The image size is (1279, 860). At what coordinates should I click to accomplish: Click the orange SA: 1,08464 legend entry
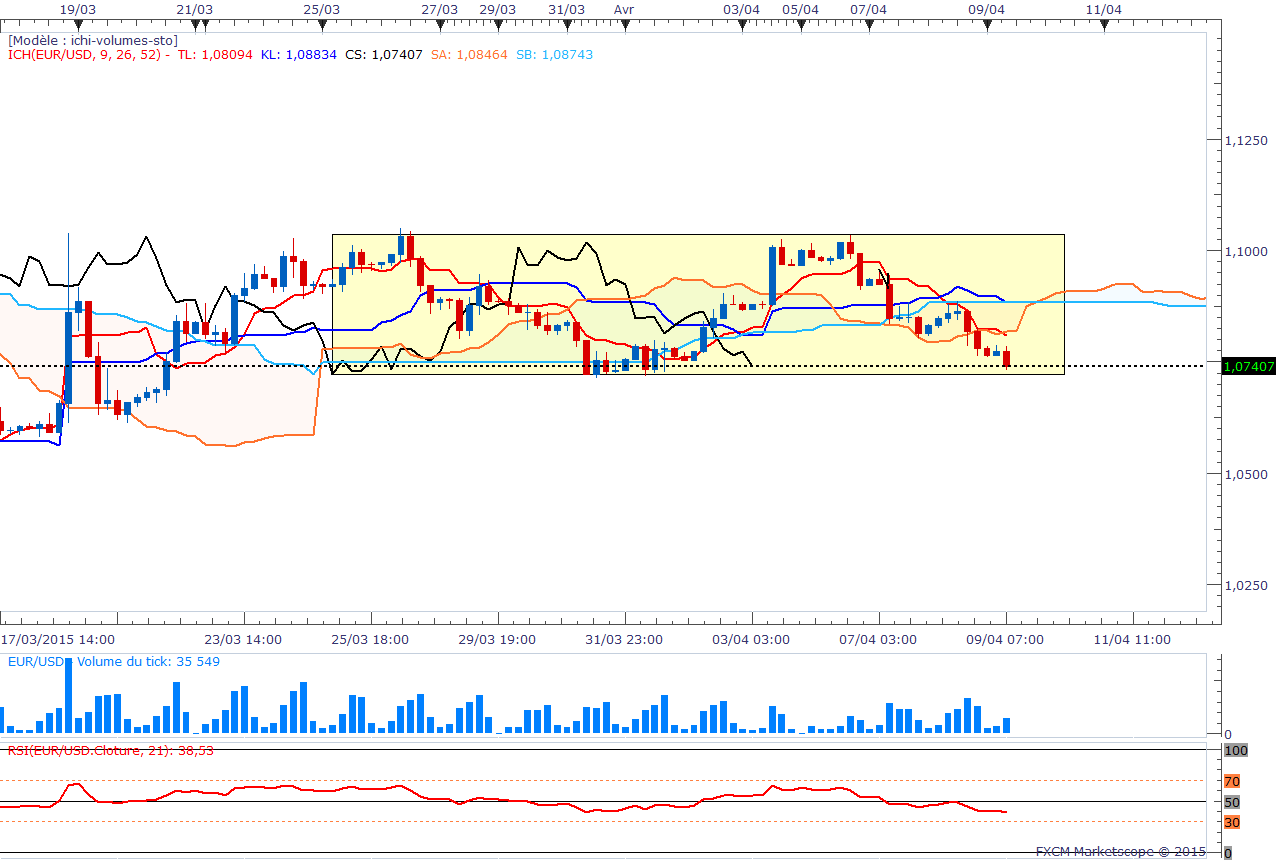(469, 55)
